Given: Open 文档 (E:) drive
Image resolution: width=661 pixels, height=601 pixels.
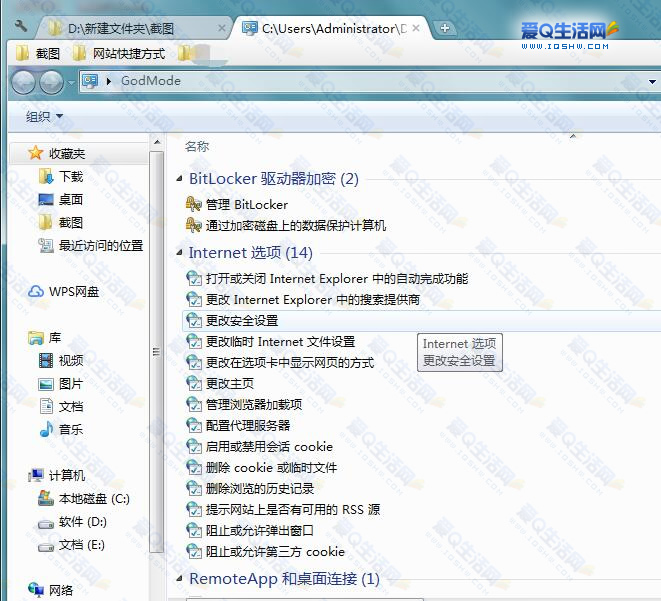Looking at the screenshot, I should 72,545.
